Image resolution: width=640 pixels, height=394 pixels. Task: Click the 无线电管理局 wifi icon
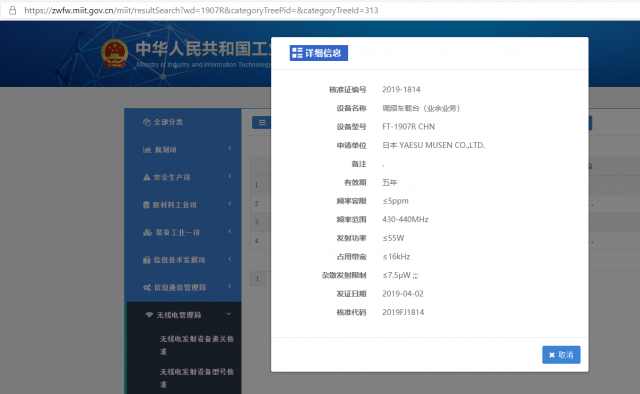click(x=149, y=315)
